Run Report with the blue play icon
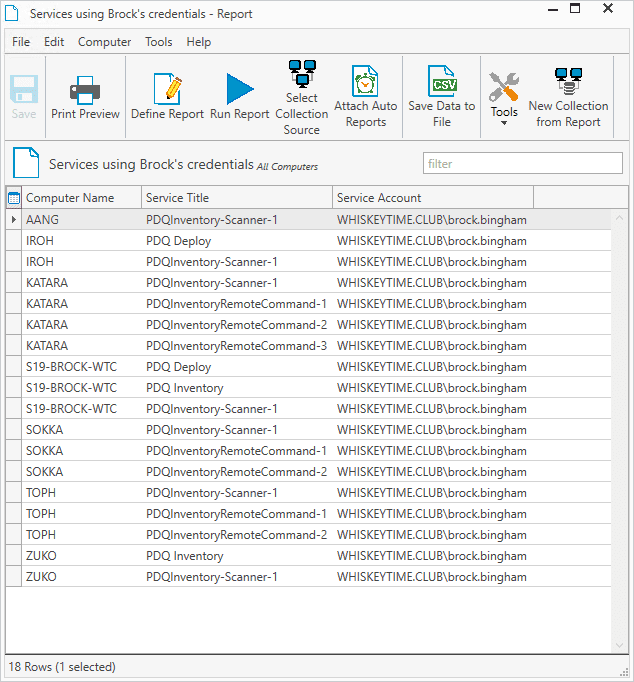Image resolution: width=634 pixels, height=682 pixels. click(240, 97)
